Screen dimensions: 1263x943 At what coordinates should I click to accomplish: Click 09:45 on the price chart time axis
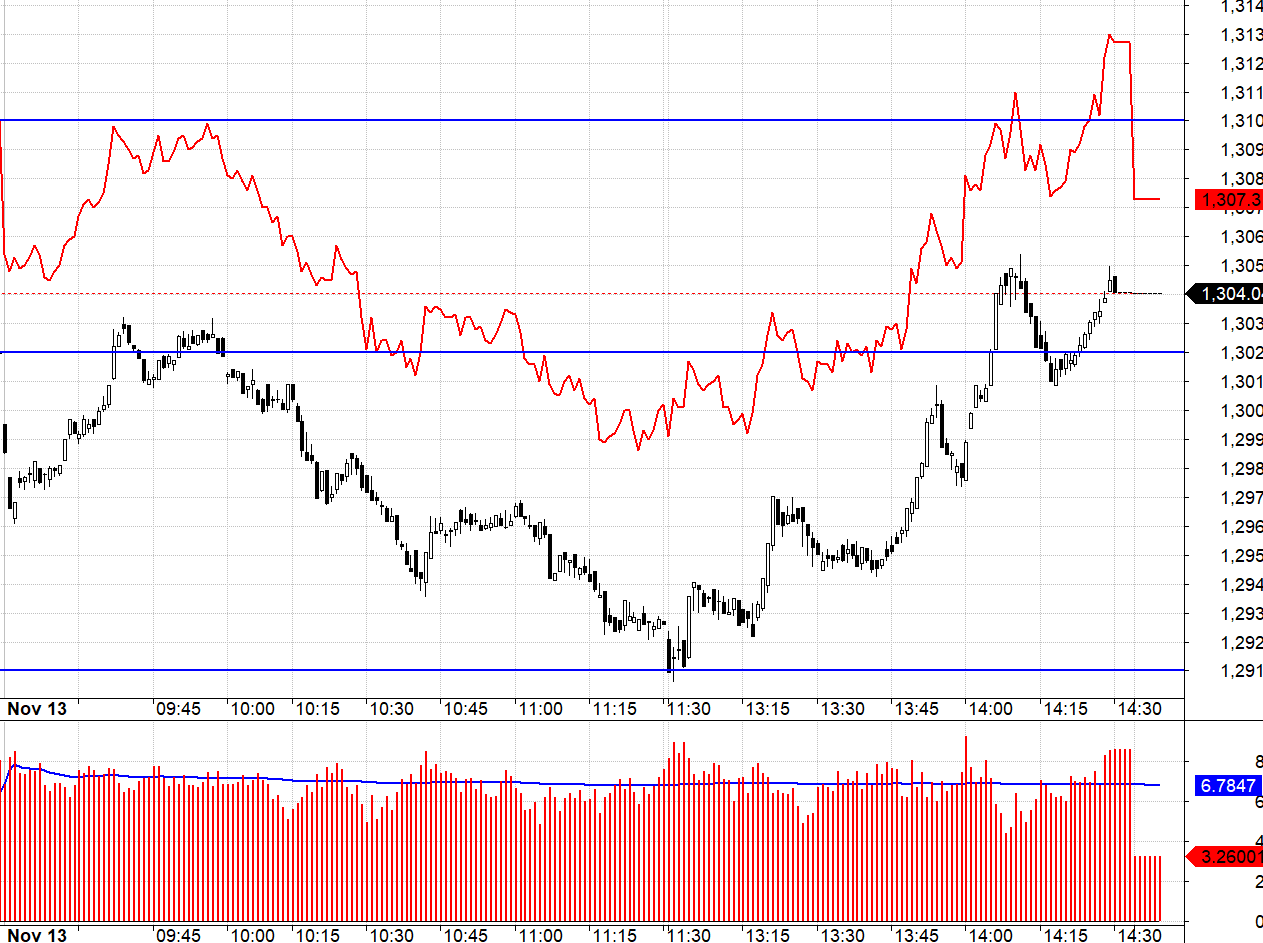(179, 709)
